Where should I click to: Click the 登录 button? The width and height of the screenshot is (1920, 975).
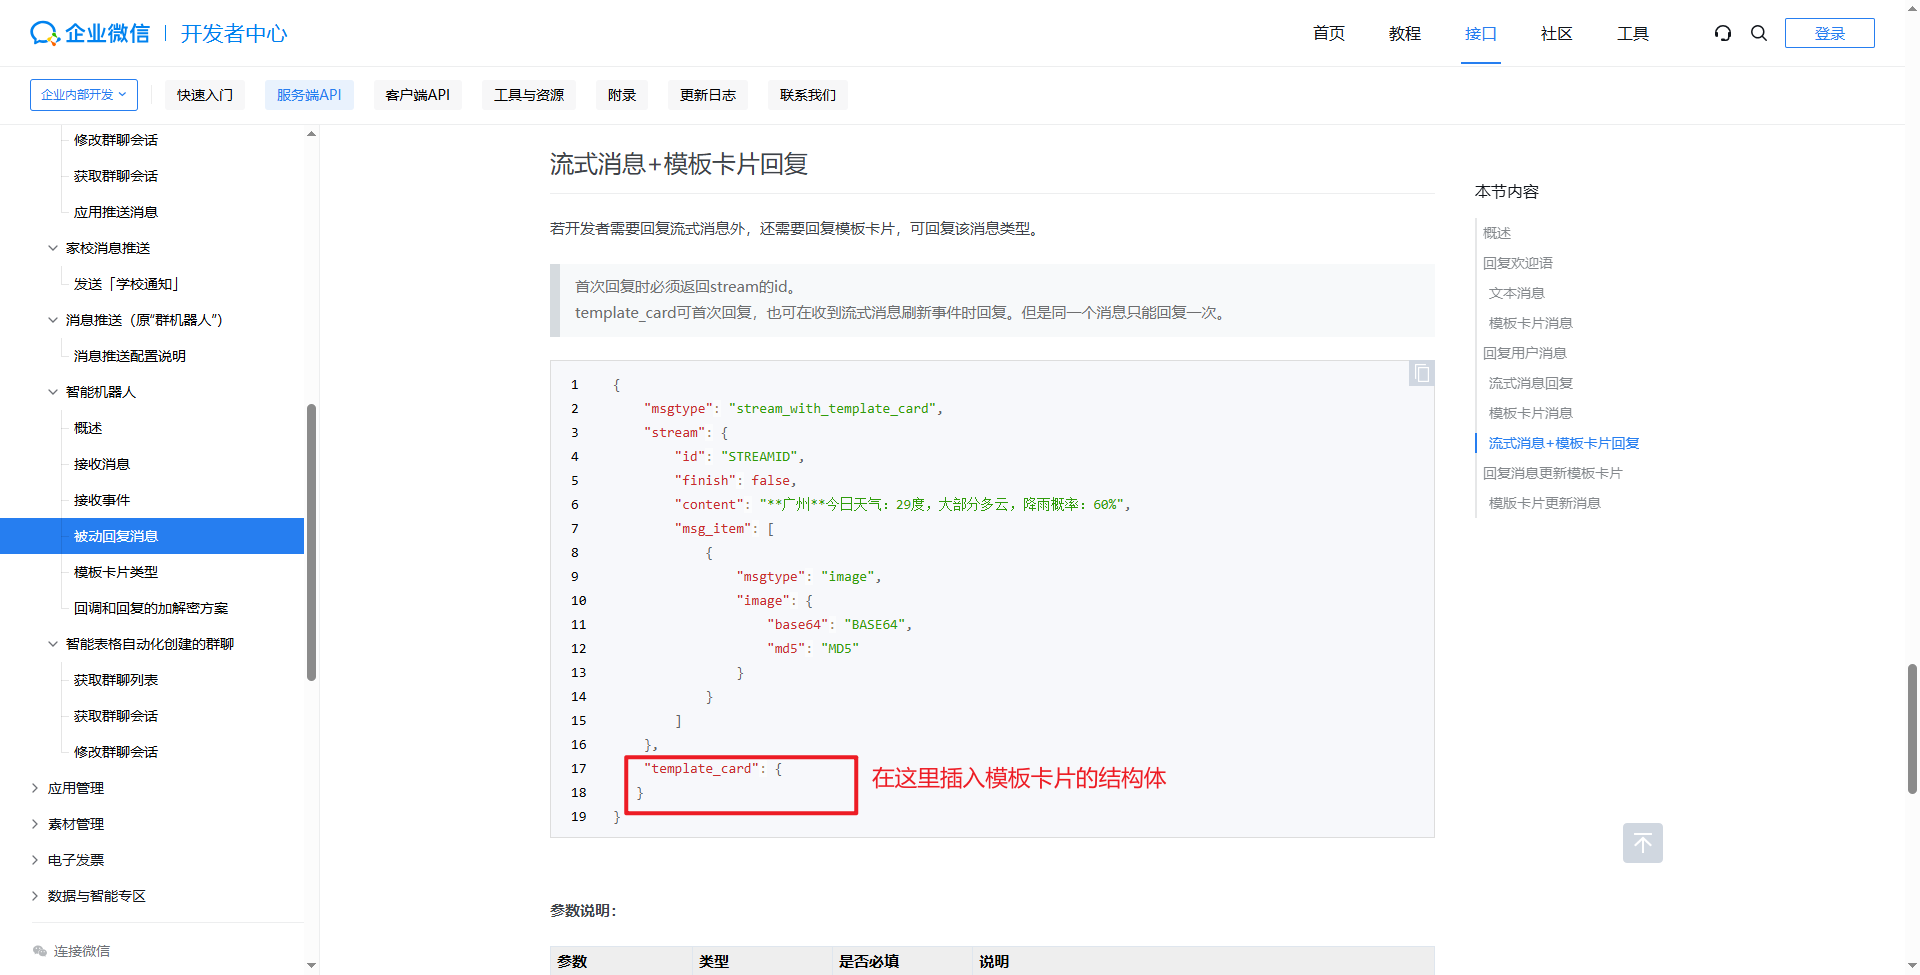[x=1829, y=33]
